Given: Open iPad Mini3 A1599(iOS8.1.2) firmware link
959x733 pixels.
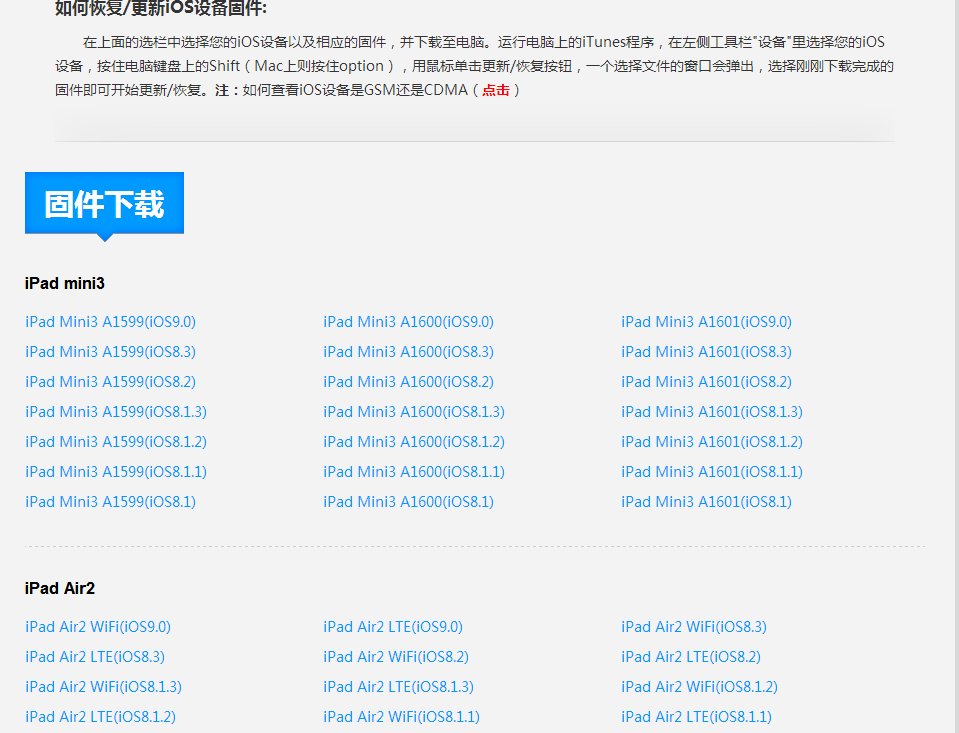Looking at the screenshot, I should pyautogui.click(x=116, y=442).
